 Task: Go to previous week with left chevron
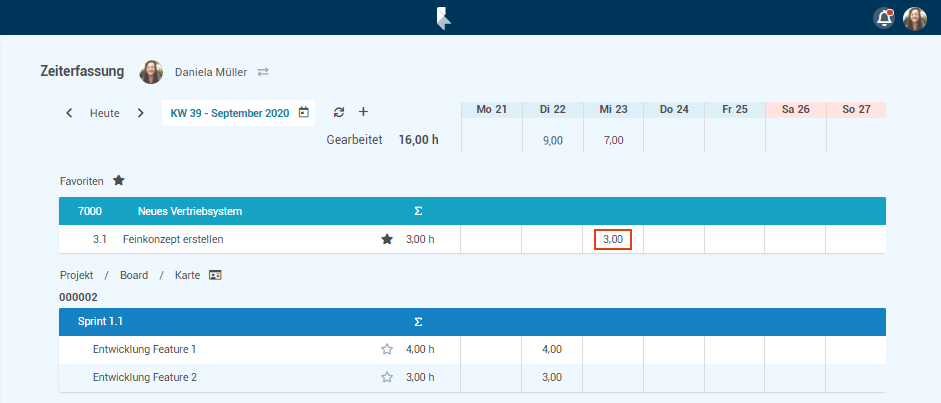click(x=69, y=113)
